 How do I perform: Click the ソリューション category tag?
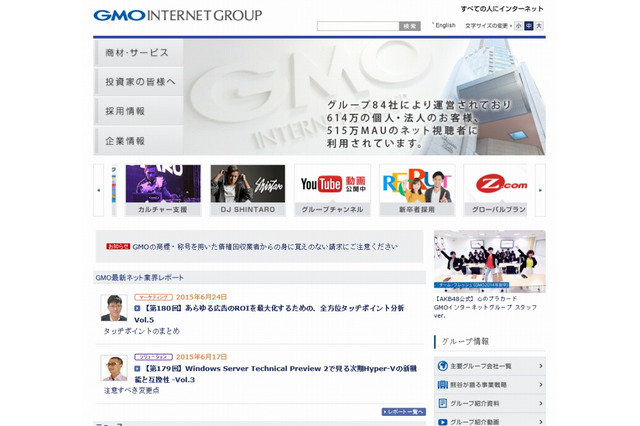(x=153, y=357)
